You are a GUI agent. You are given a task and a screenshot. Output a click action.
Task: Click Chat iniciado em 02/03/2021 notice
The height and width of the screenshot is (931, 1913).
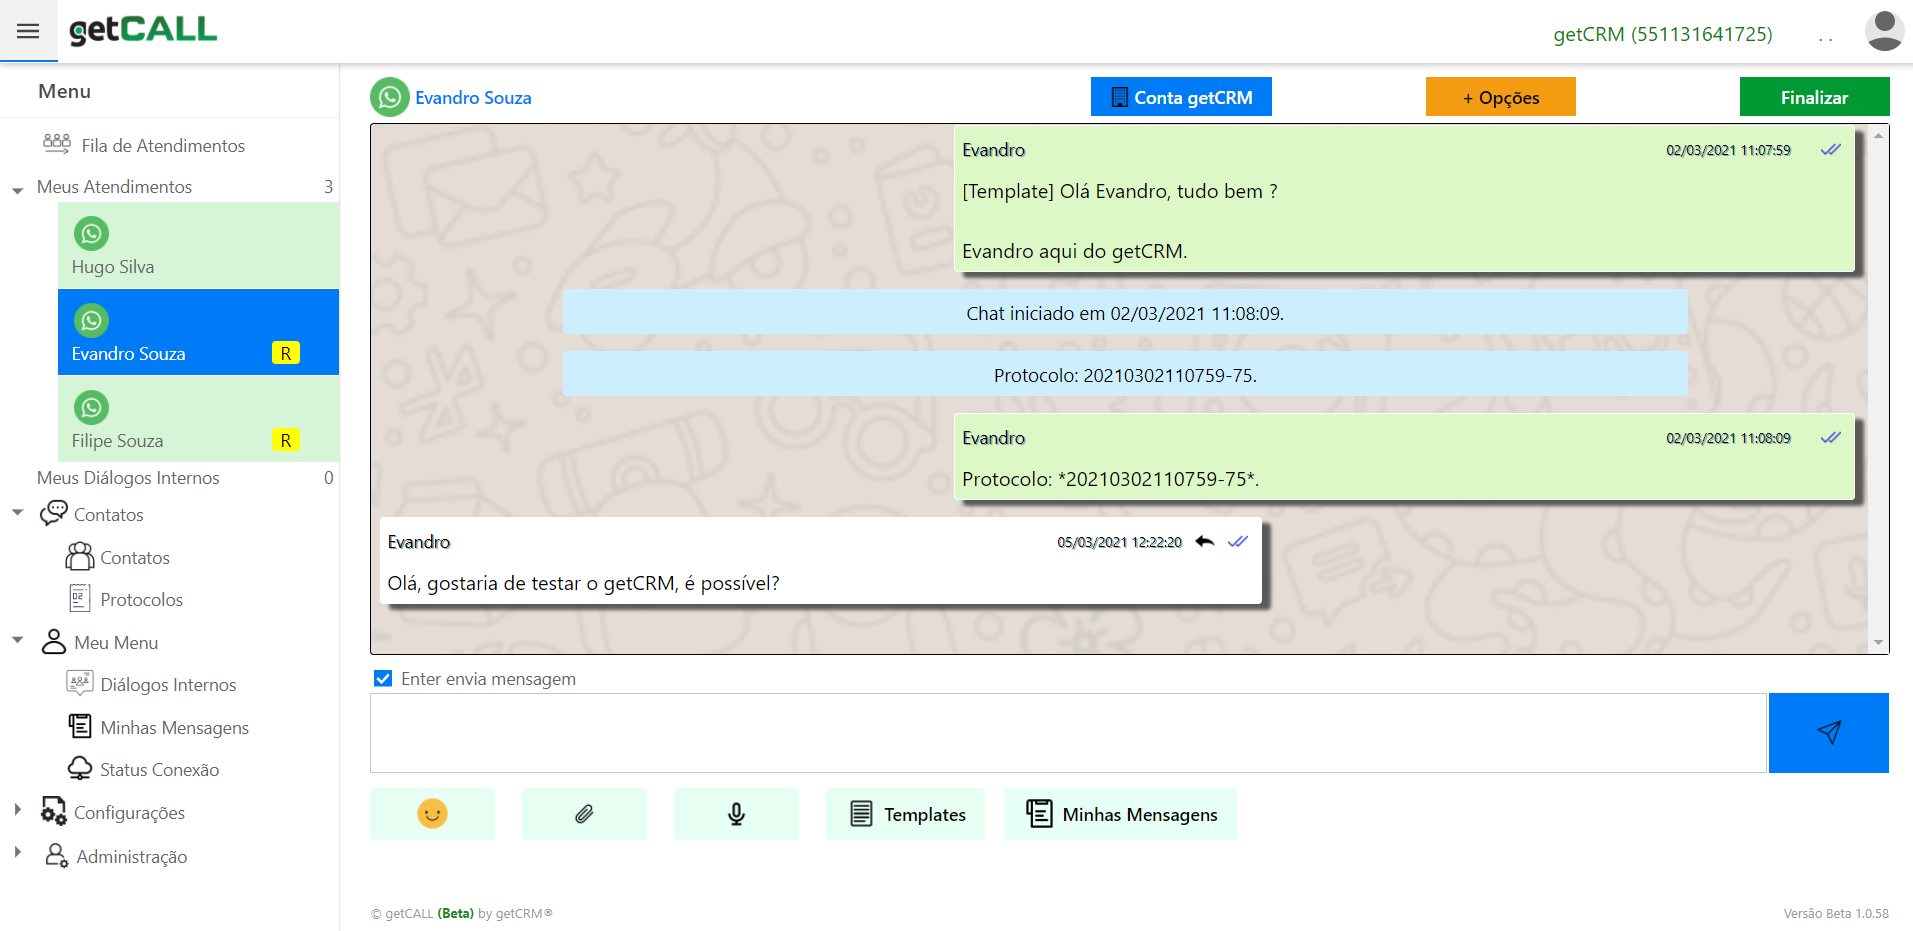(1125, 312)
